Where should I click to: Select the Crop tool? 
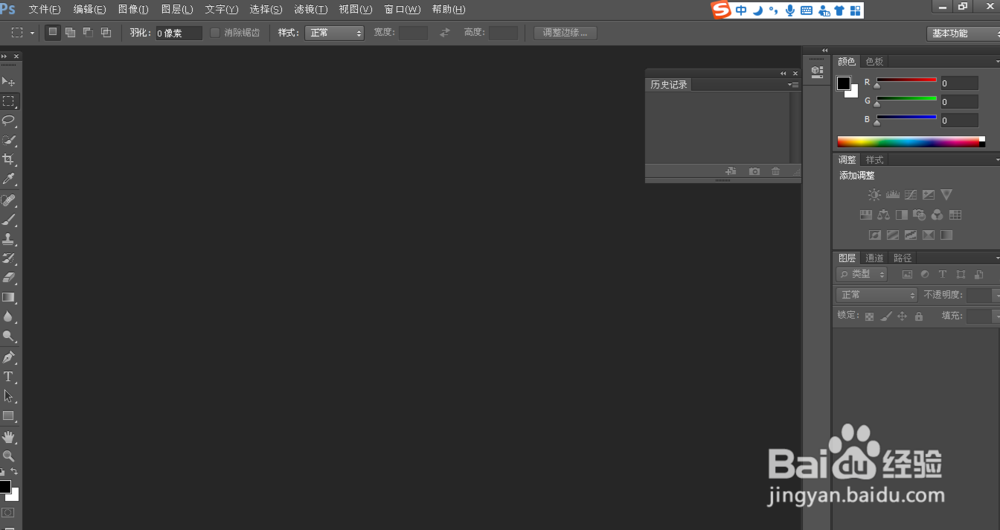click(x=8, y=159)
